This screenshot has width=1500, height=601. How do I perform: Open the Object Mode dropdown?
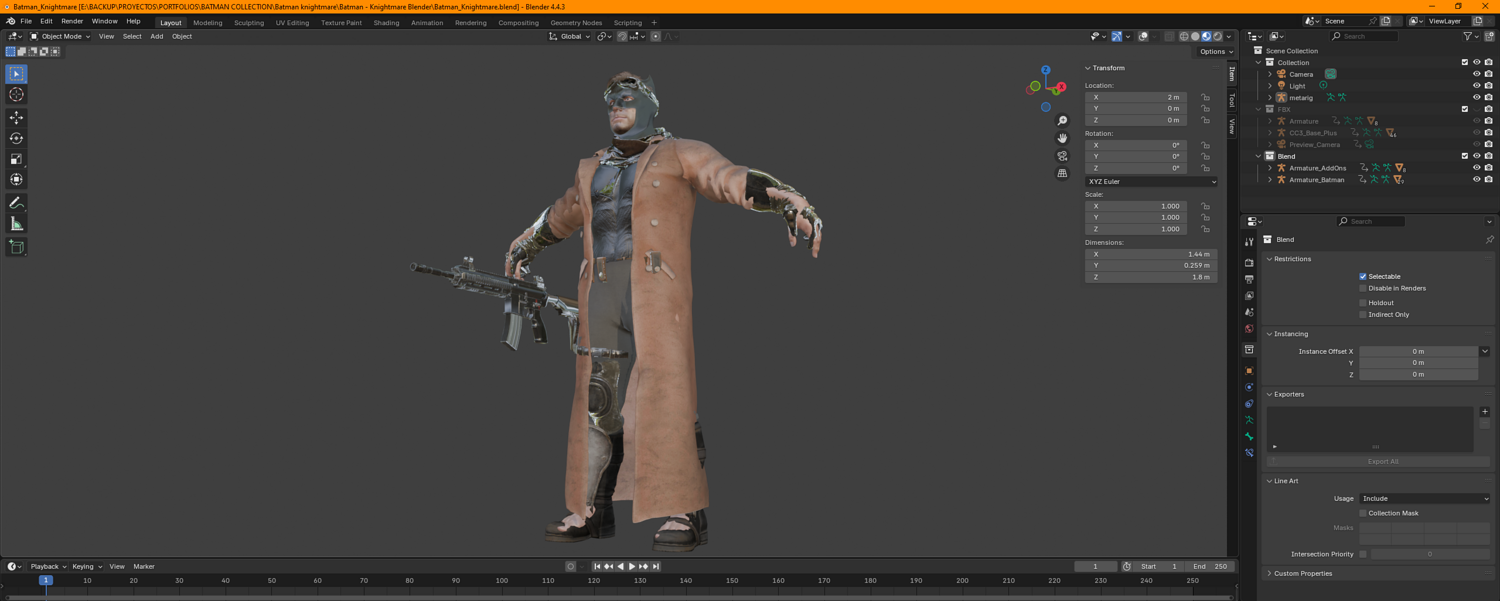(60, 37)
